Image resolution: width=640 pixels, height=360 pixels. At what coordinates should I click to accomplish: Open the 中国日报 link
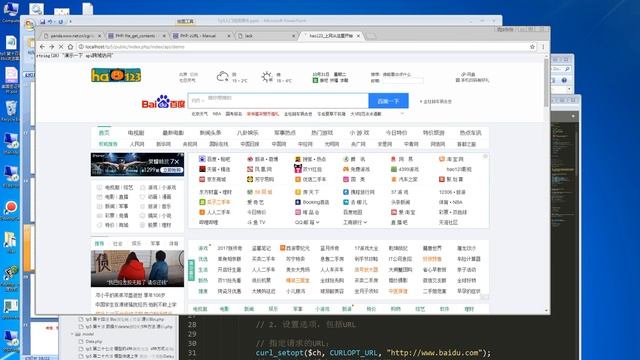tap(249, 144)
